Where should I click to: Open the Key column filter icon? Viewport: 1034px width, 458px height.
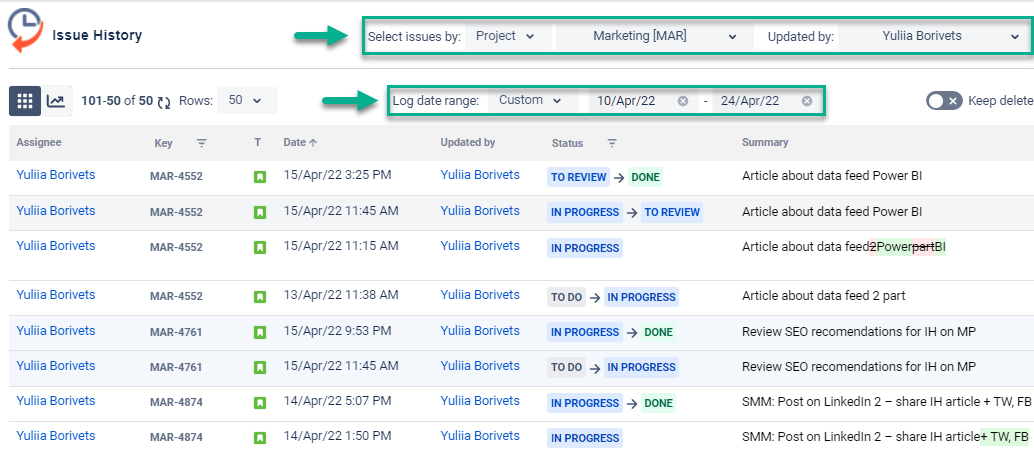pos(202,142)
